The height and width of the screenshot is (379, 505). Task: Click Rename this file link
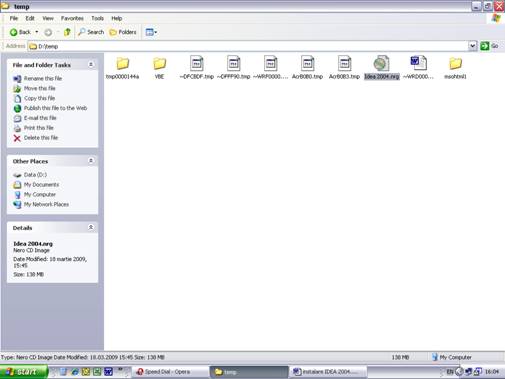point(43,78)
